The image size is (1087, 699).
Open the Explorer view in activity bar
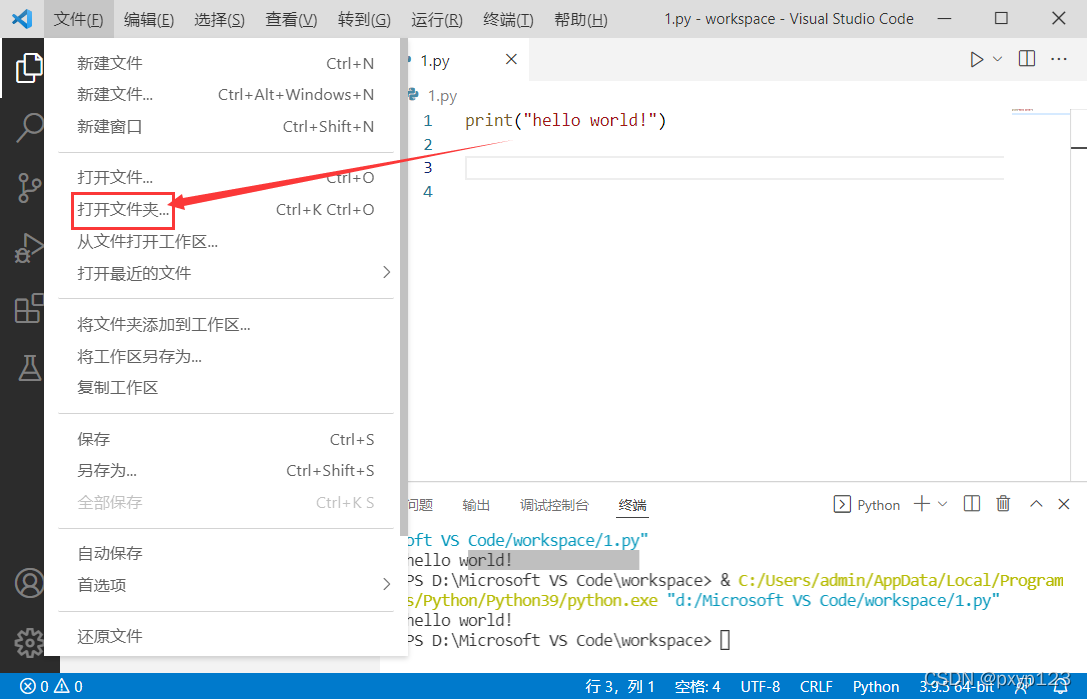point(26,68)
